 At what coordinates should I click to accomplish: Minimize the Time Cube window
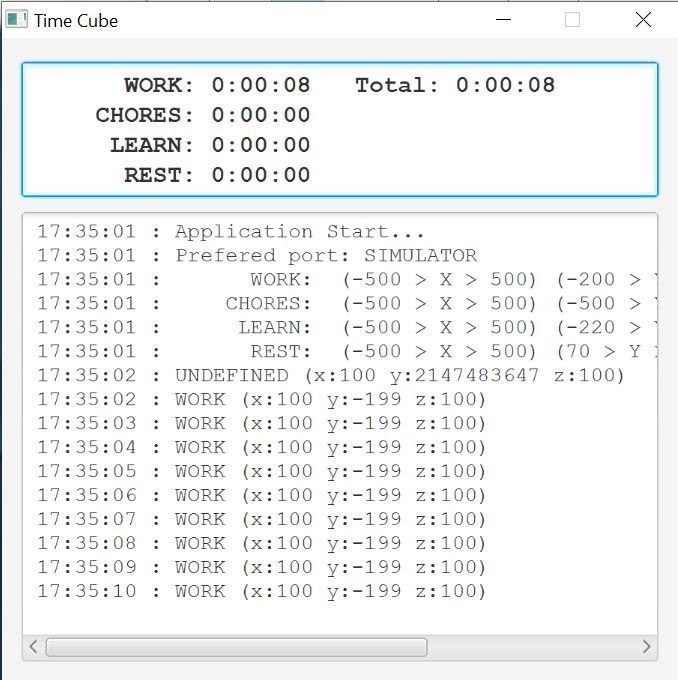[503, 20]
